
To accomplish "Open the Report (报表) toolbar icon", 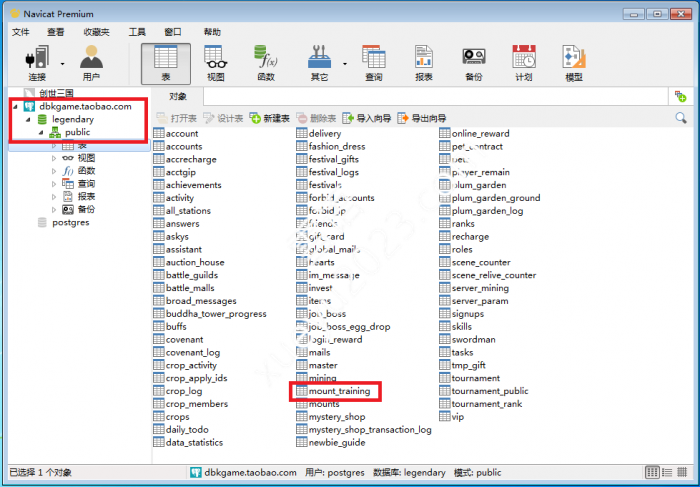I will 423,63.
